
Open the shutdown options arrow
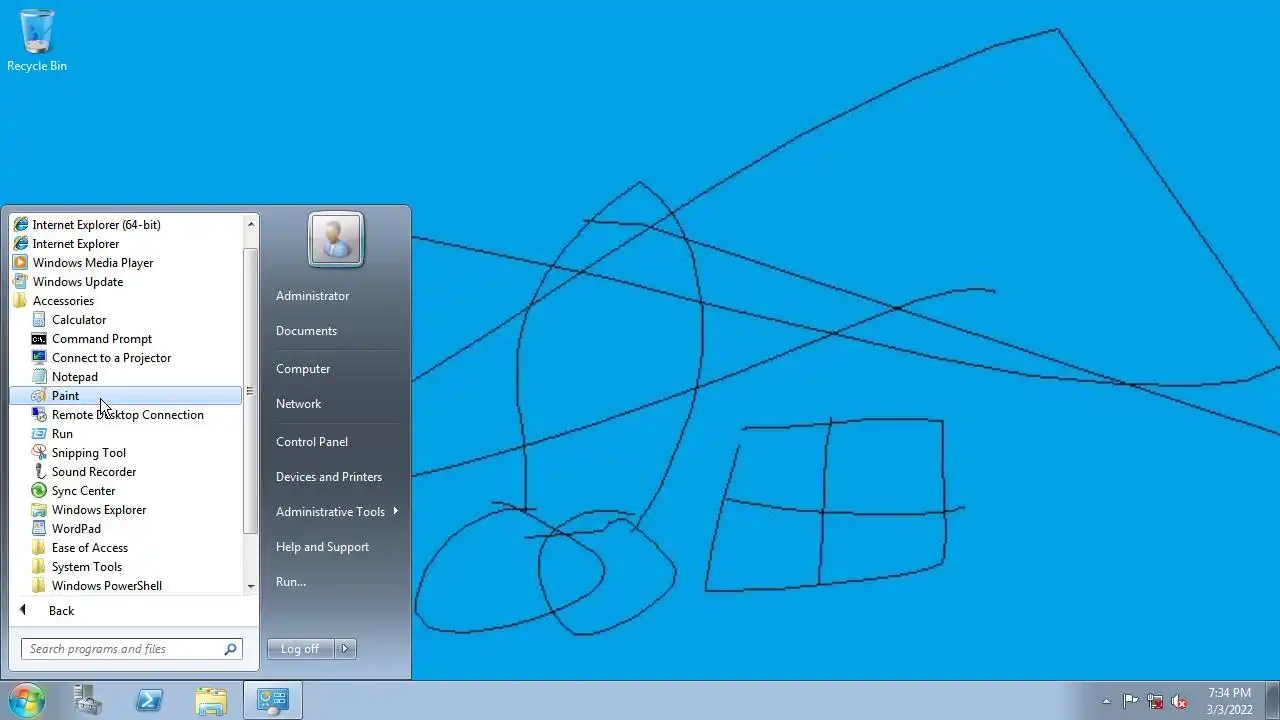tap(345, 649)
